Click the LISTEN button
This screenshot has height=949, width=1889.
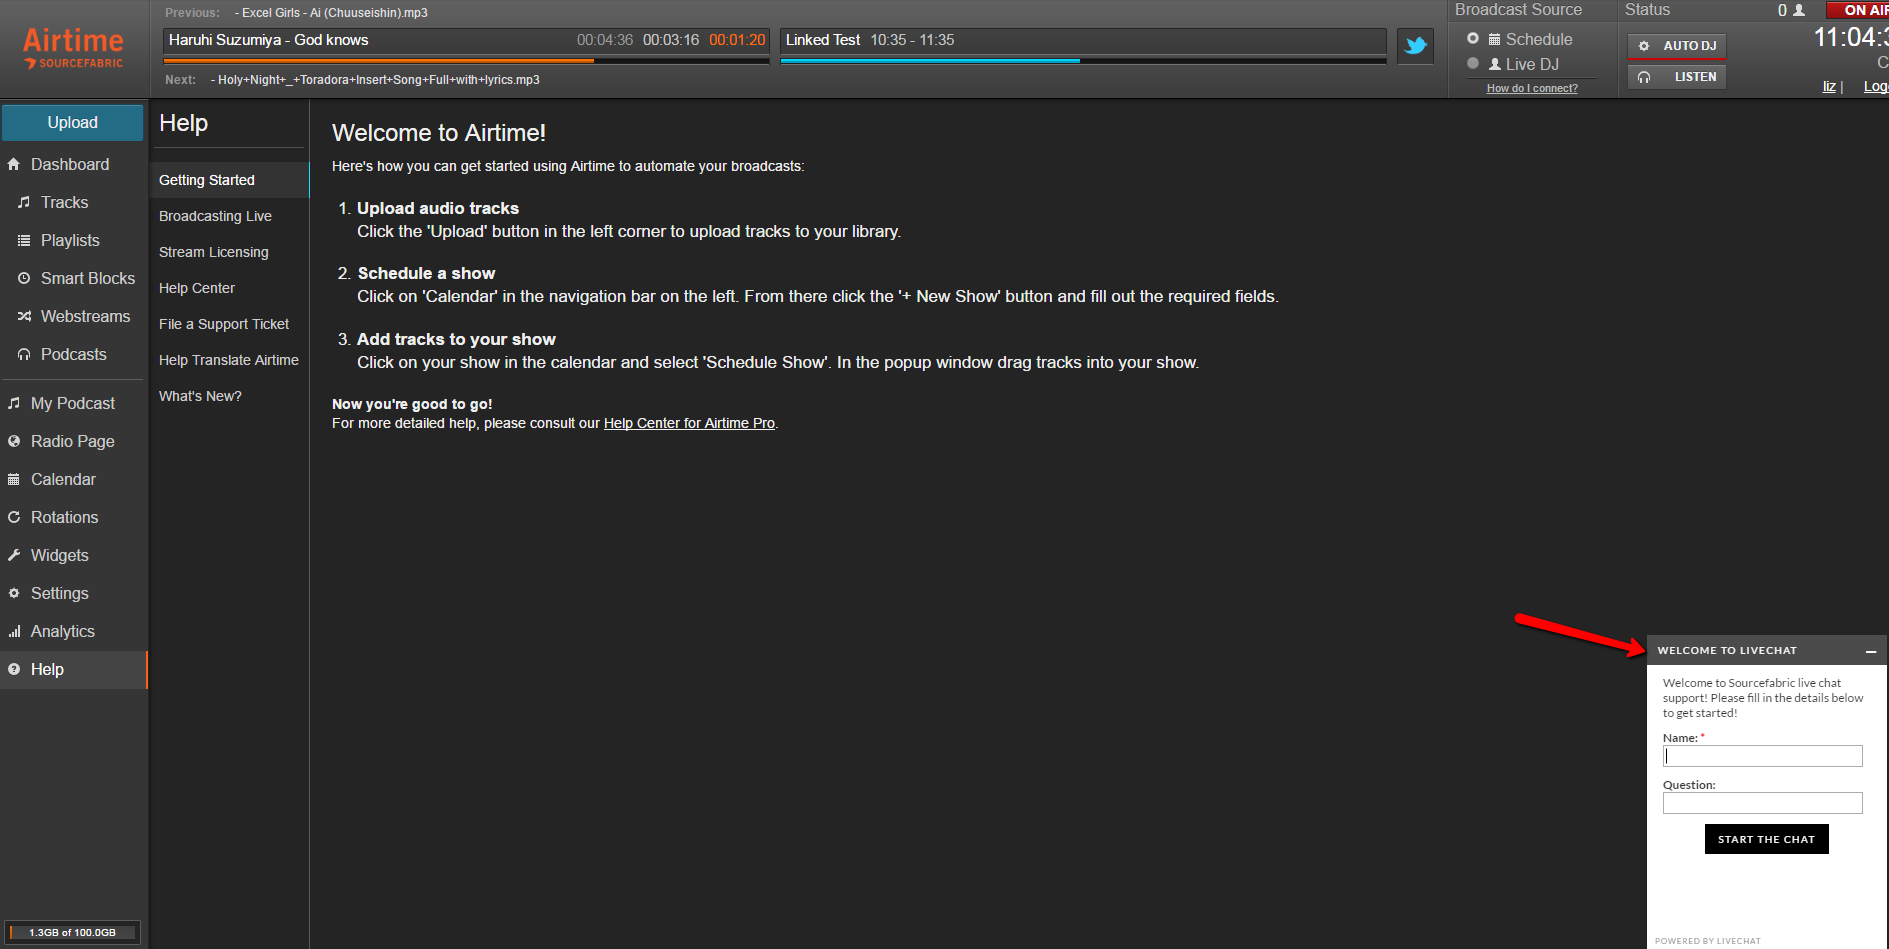tap(1677, 77)
